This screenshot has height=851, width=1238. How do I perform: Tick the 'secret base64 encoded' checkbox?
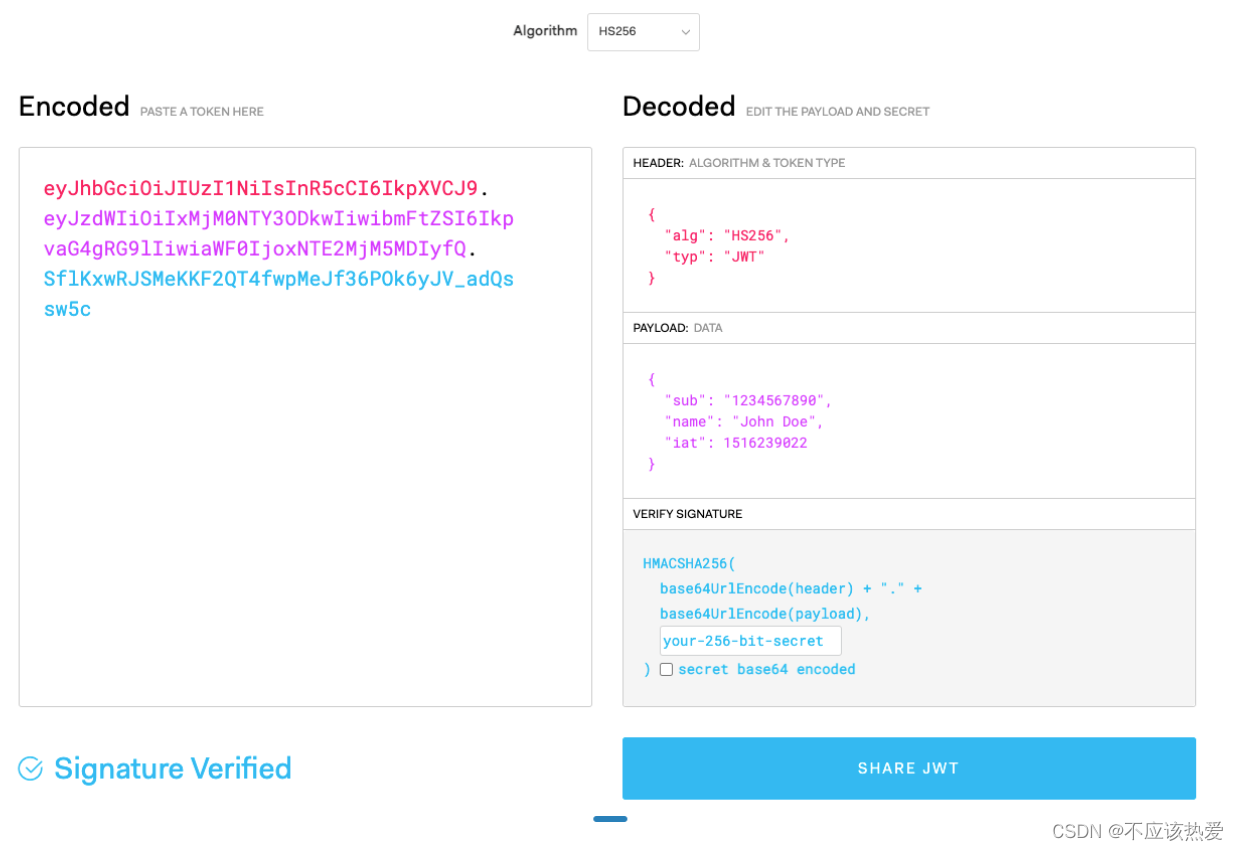coord(666,670)
